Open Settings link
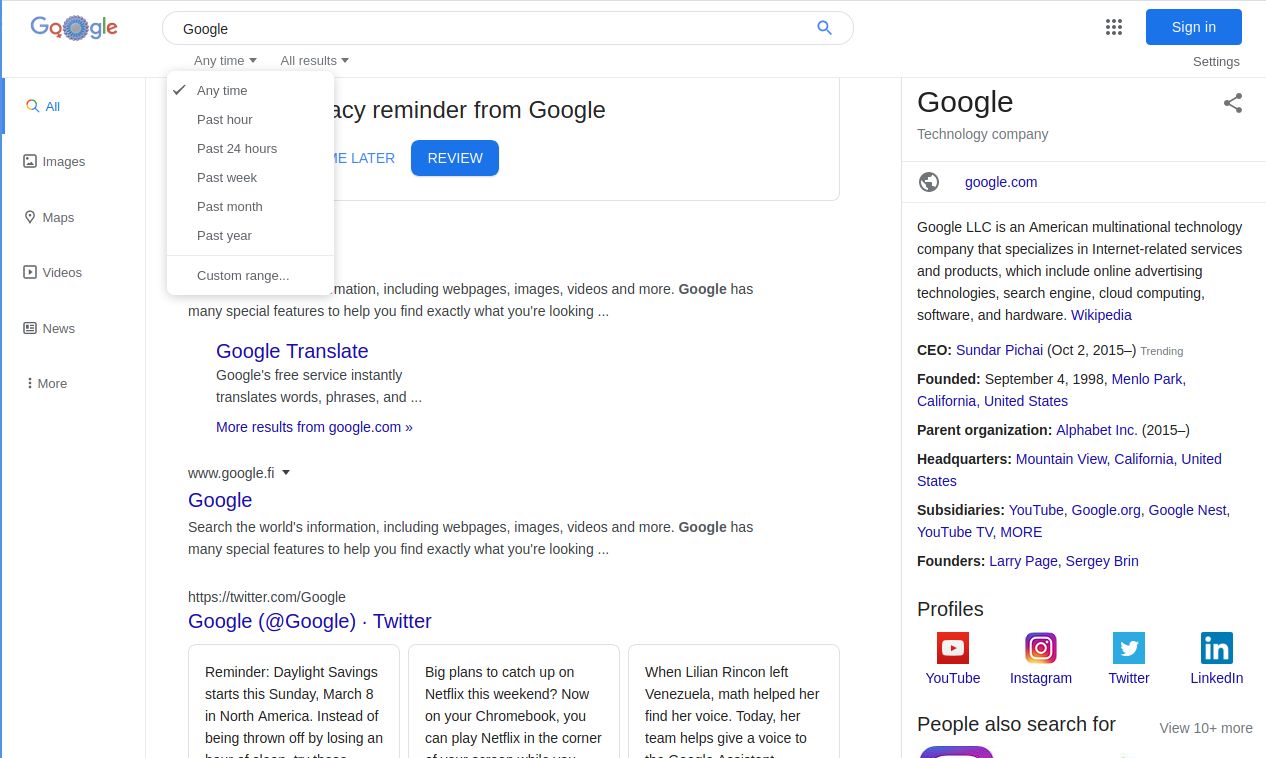This screenshot has width=1266, height=758. point(1216,61)
